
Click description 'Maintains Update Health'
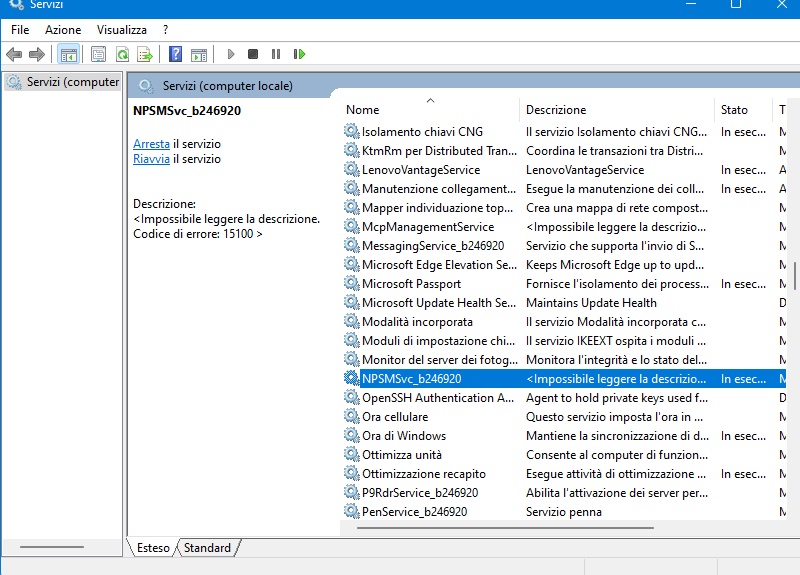[591, 303]
